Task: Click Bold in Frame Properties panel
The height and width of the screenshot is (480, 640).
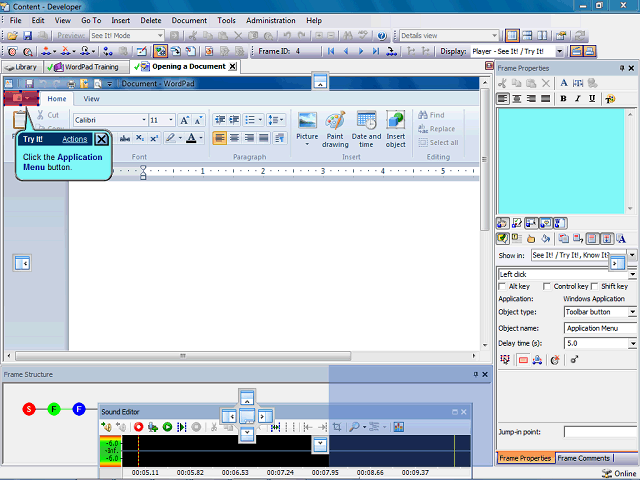Action: (x=563, y=98)
